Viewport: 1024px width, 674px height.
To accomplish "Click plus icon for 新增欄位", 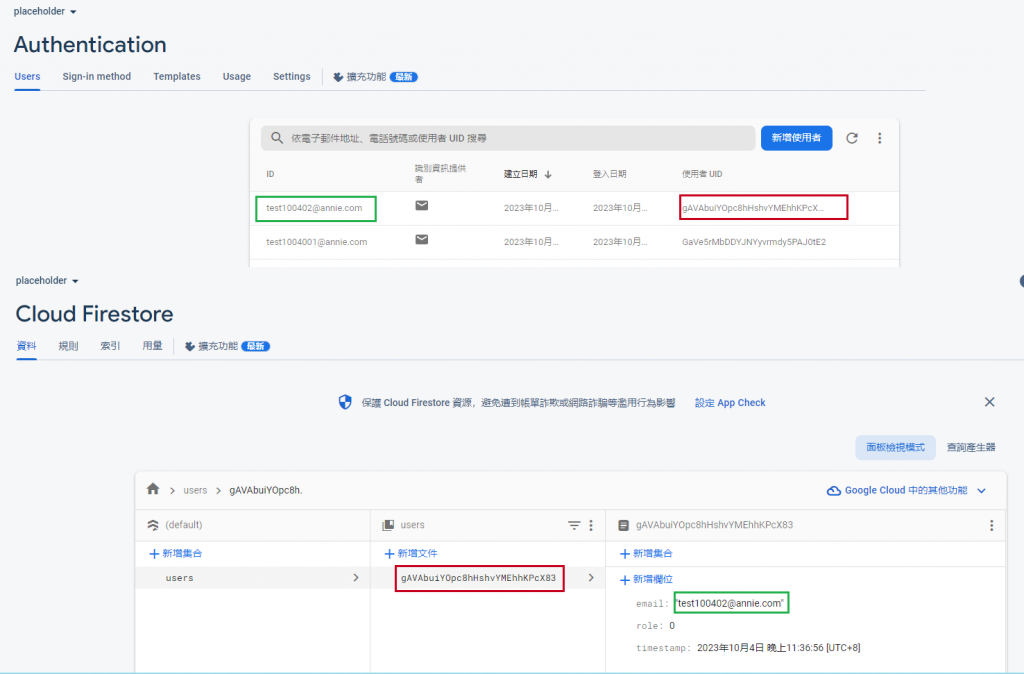I will tap(625, 580).
